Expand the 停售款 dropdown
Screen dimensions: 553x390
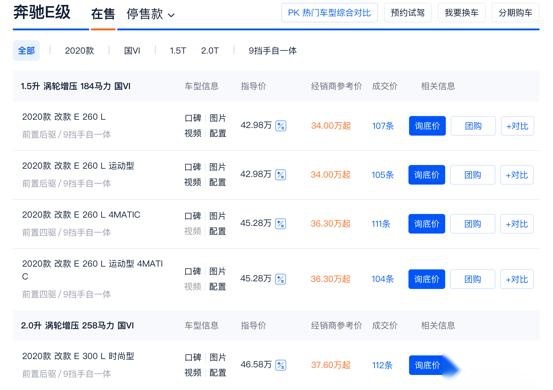[151, 14]
